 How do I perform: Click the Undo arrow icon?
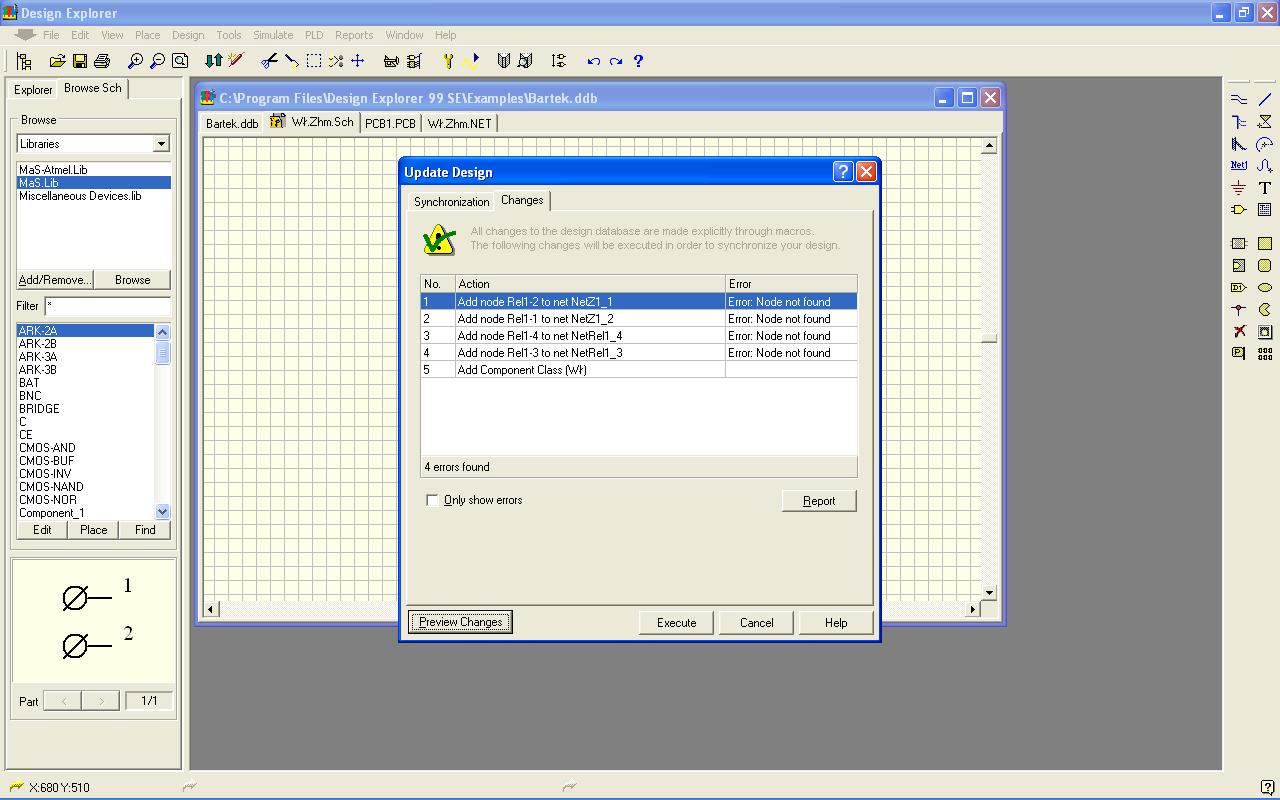click(x=594, y=61)
